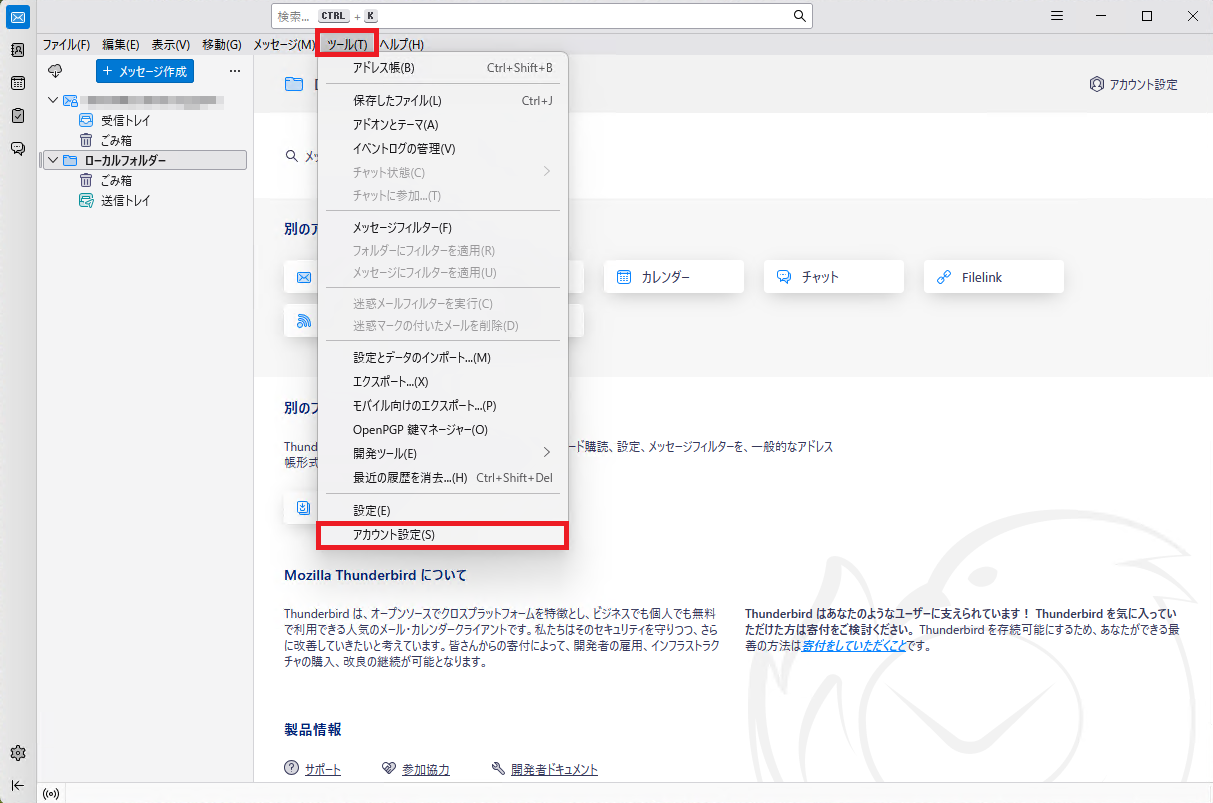Choose モバイル向けのエクスポート...(P) entry
This screenshot has width=1213, height=803.
(x=443, y=406)
